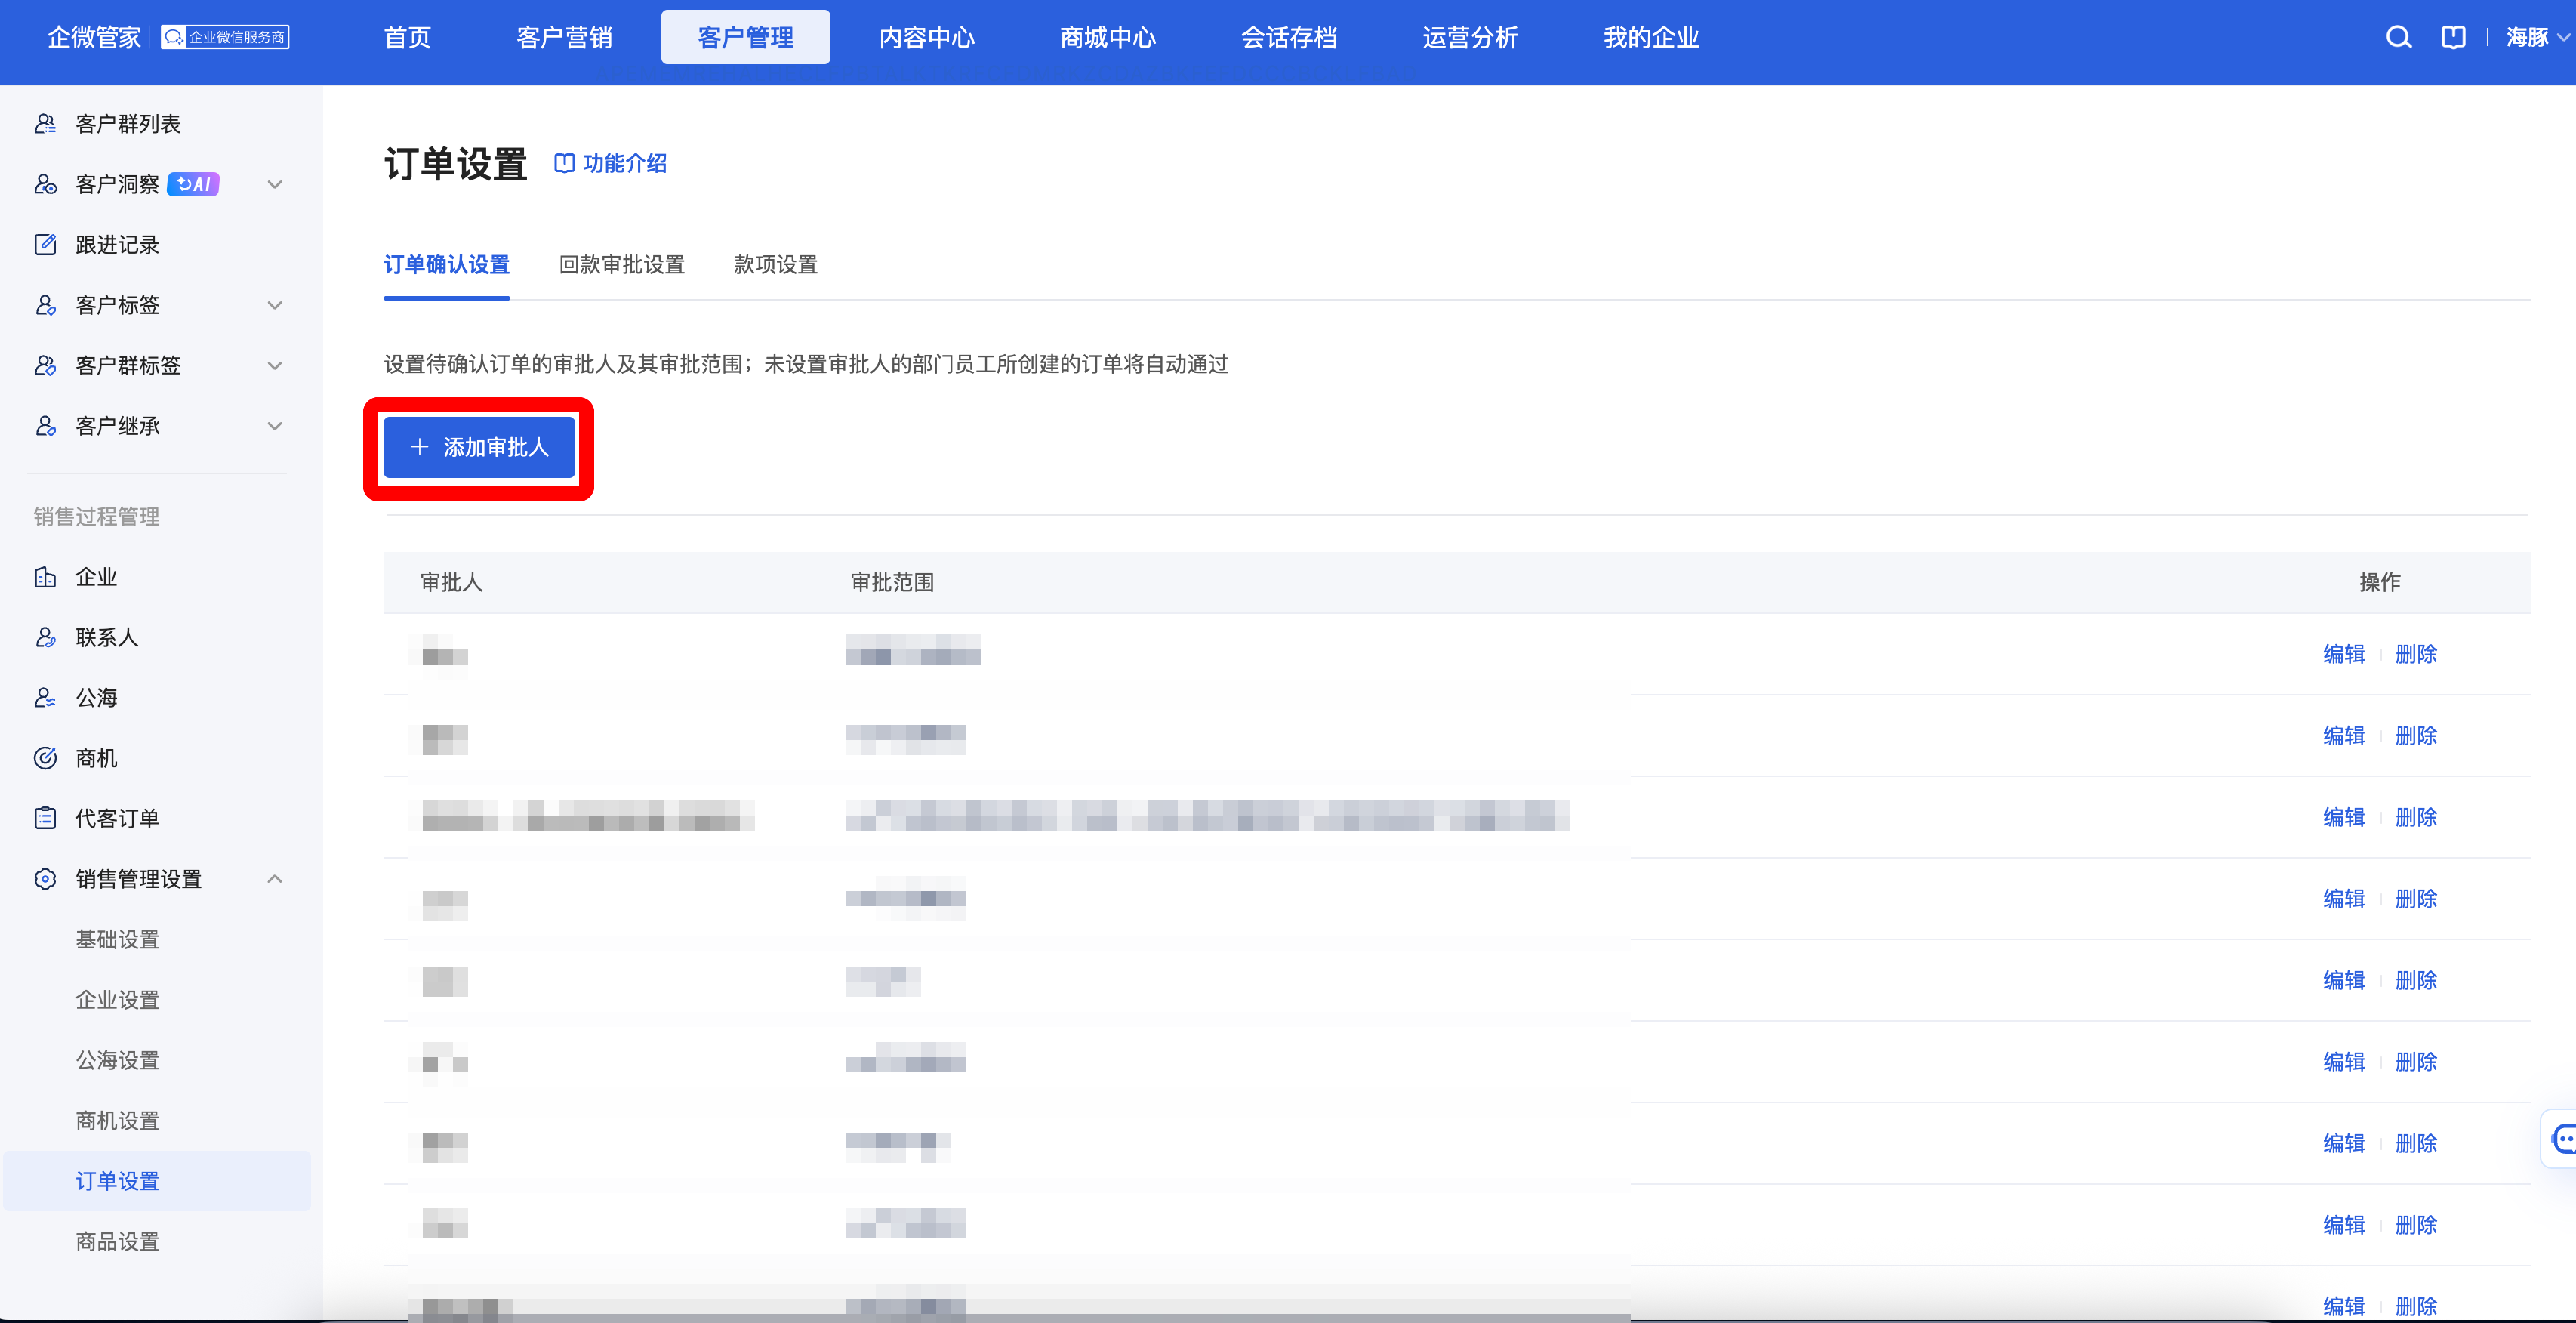
Task: Switch to the 回款审批设置 tab
Action: [622, 265]
